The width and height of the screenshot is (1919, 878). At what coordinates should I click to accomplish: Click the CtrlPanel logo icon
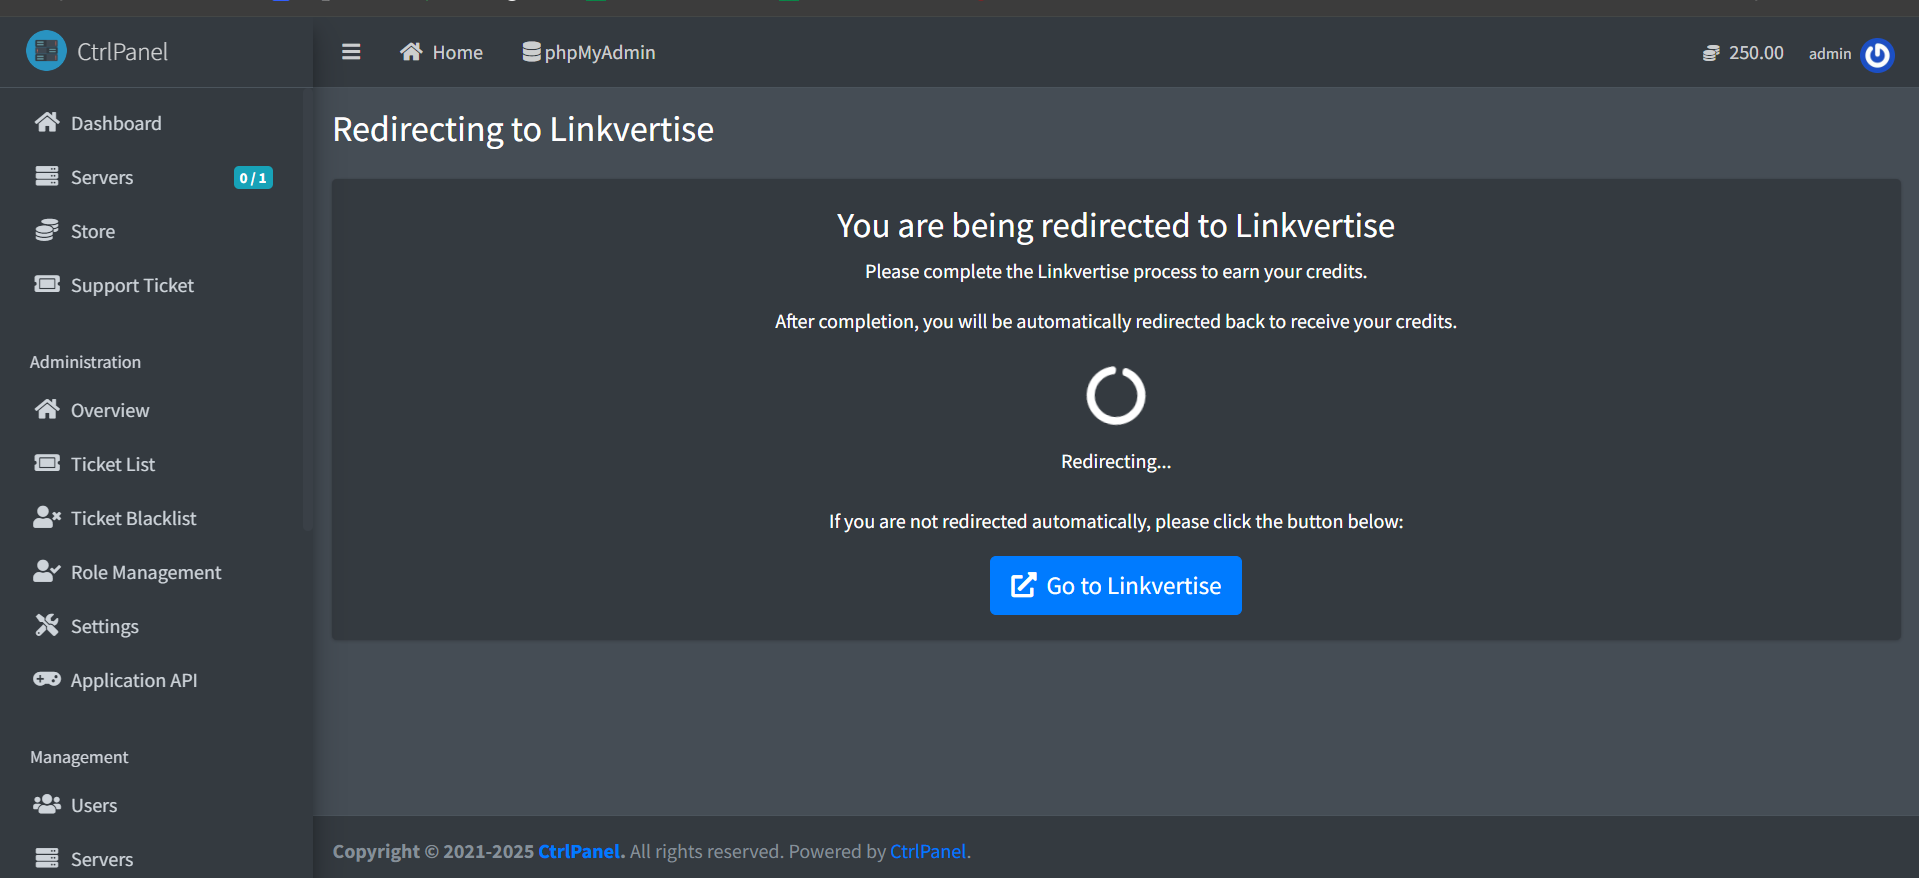pyautogui.click(x=46, y=51)
